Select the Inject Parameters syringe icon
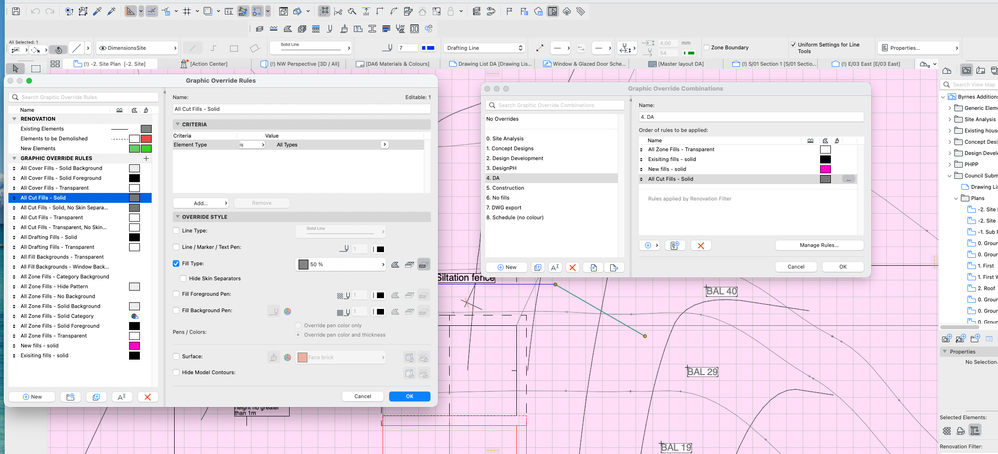 point(111,11)
